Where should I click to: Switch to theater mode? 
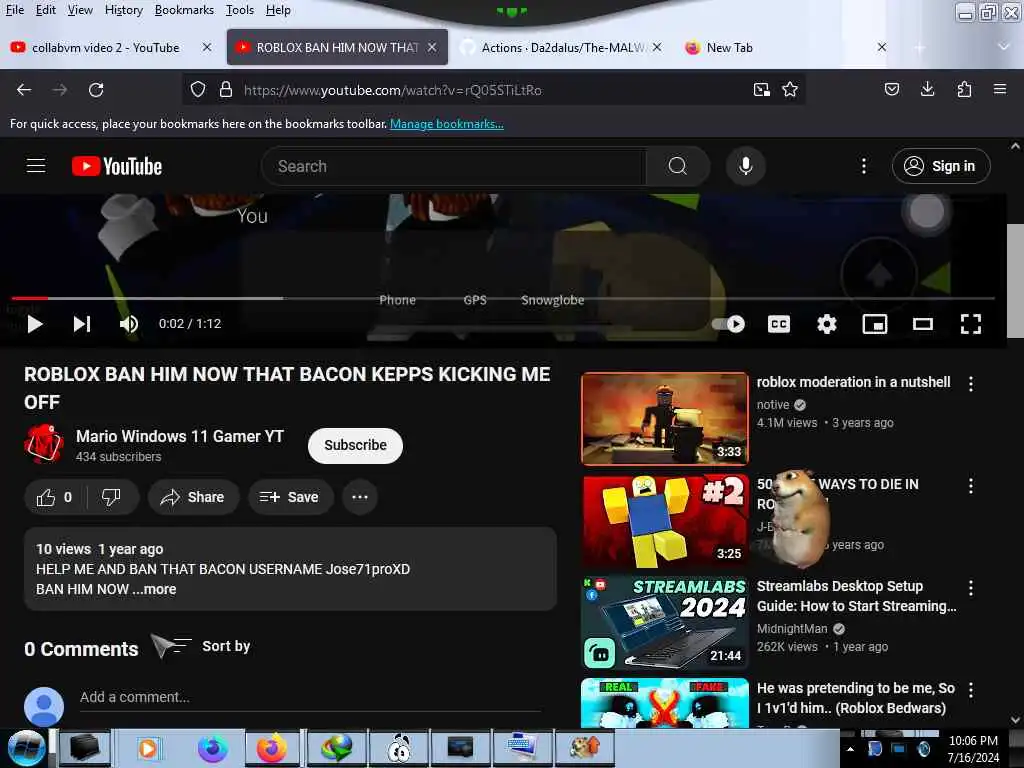(x=923, y=324)
